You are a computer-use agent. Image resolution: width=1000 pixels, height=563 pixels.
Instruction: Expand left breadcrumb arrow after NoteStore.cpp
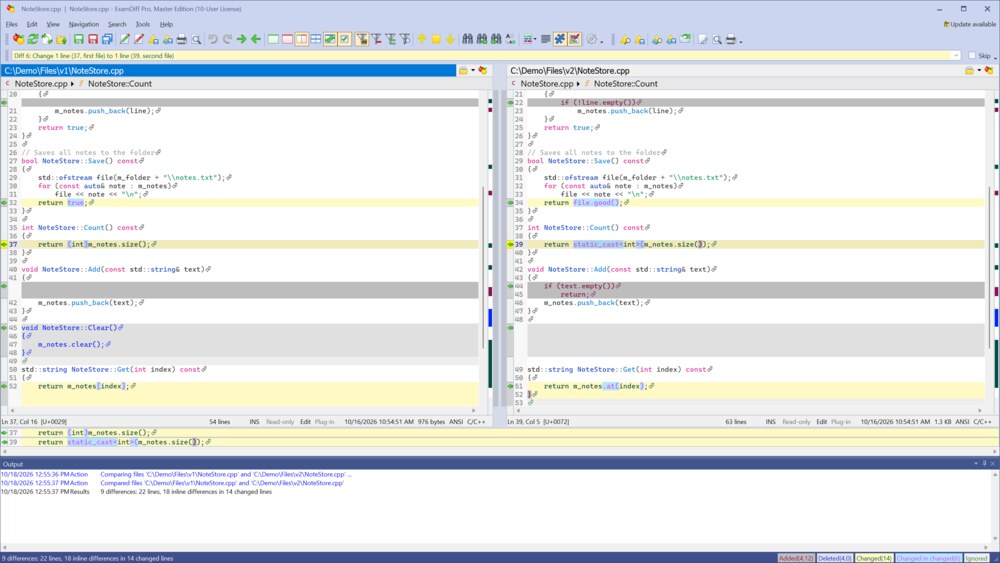click(72, 84)
